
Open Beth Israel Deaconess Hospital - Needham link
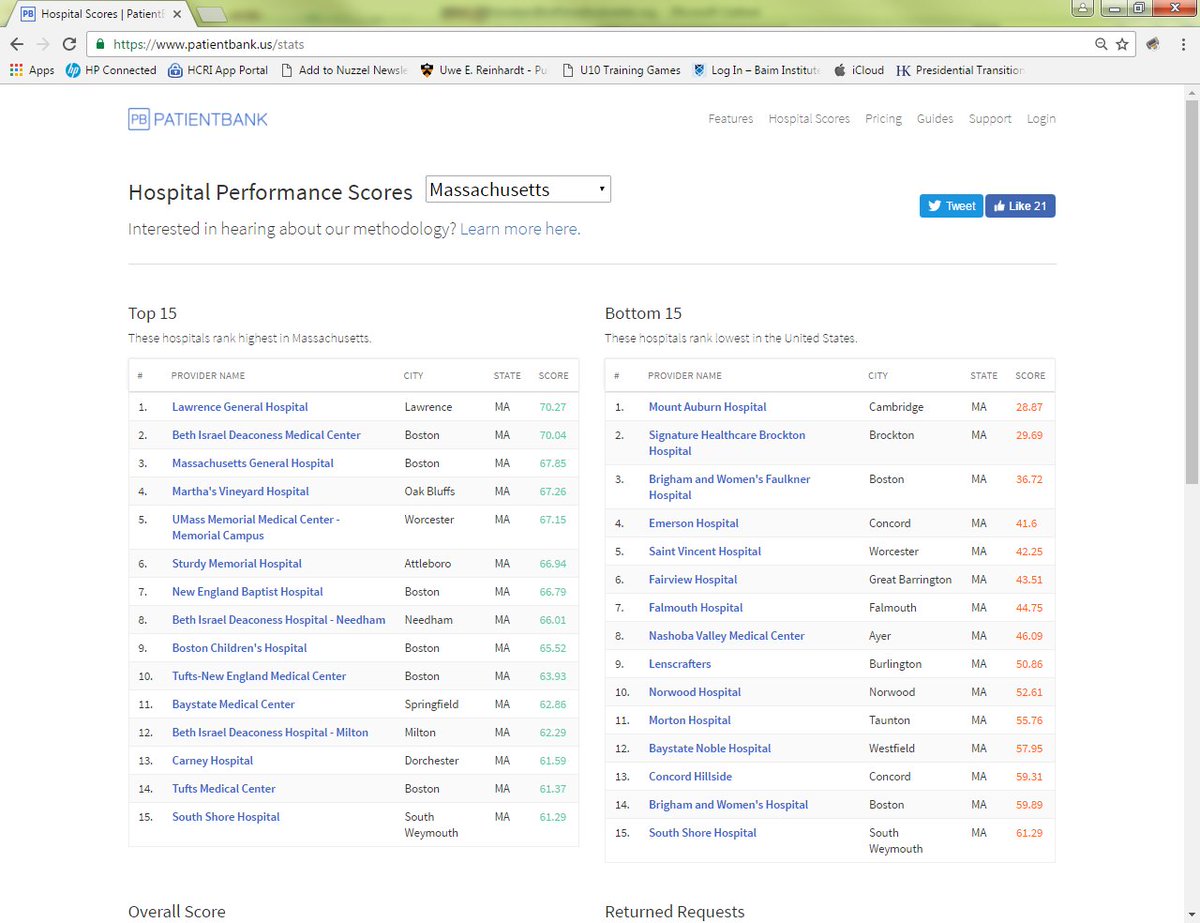point(279,620)
